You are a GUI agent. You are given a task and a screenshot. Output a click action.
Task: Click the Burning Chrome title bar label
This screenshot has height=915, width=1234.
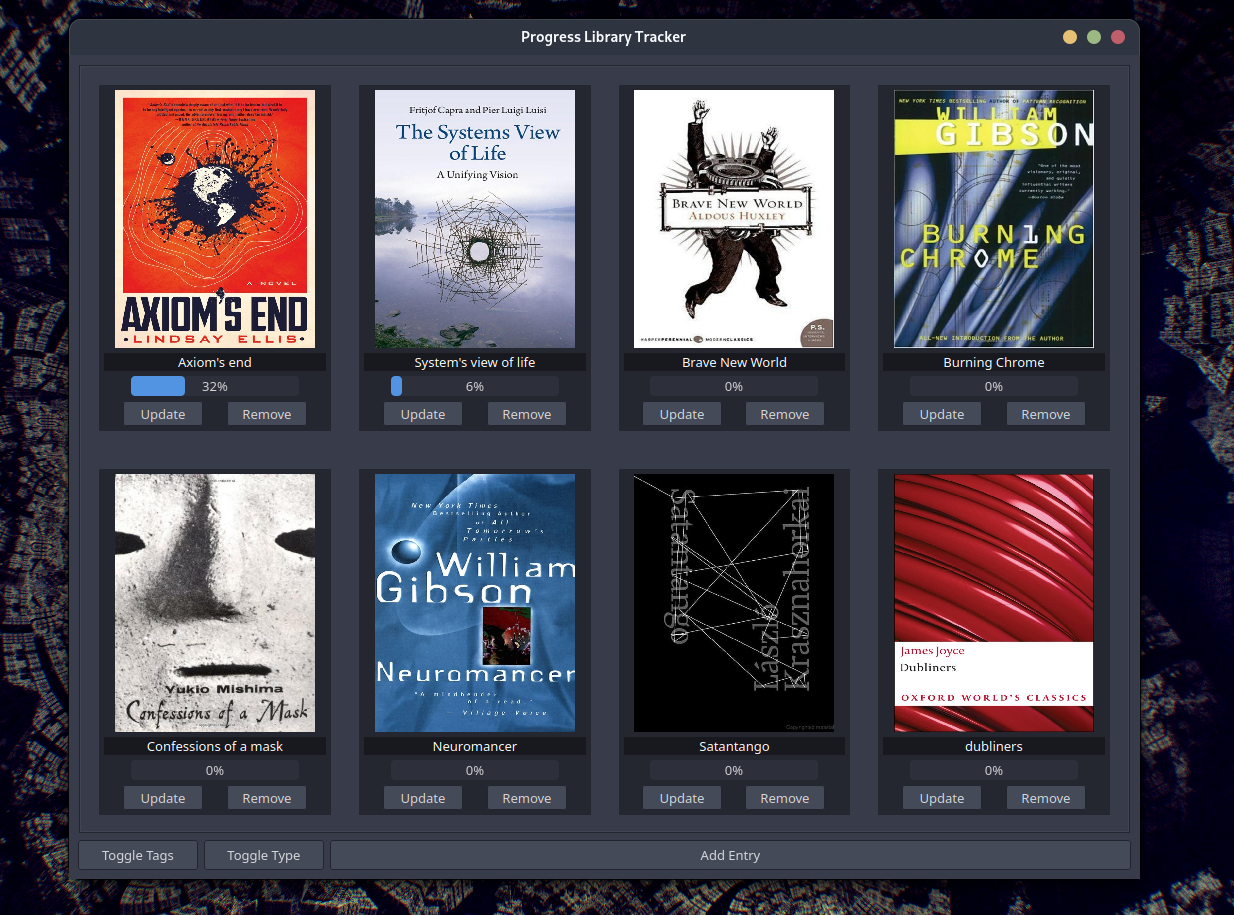(993, 362)
